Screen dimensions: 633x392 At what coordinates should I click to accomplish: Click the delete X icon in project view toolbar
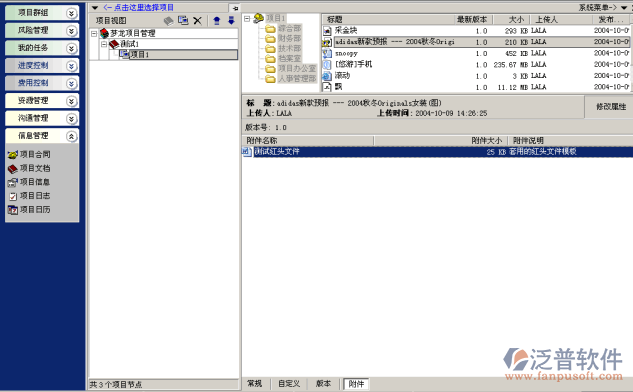pos(197,21)
